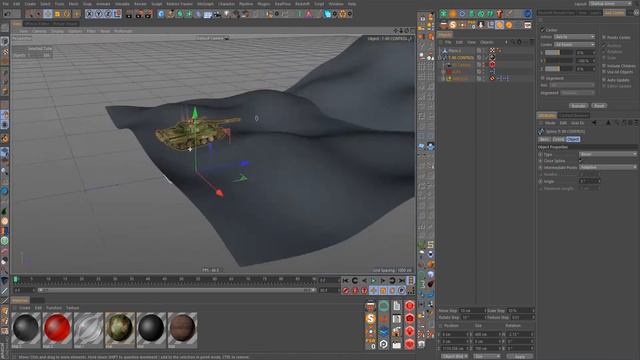Click the top red hexagon icon in bottom palette
This screenshot has height=360, width=640.
(x=410, y=306)
